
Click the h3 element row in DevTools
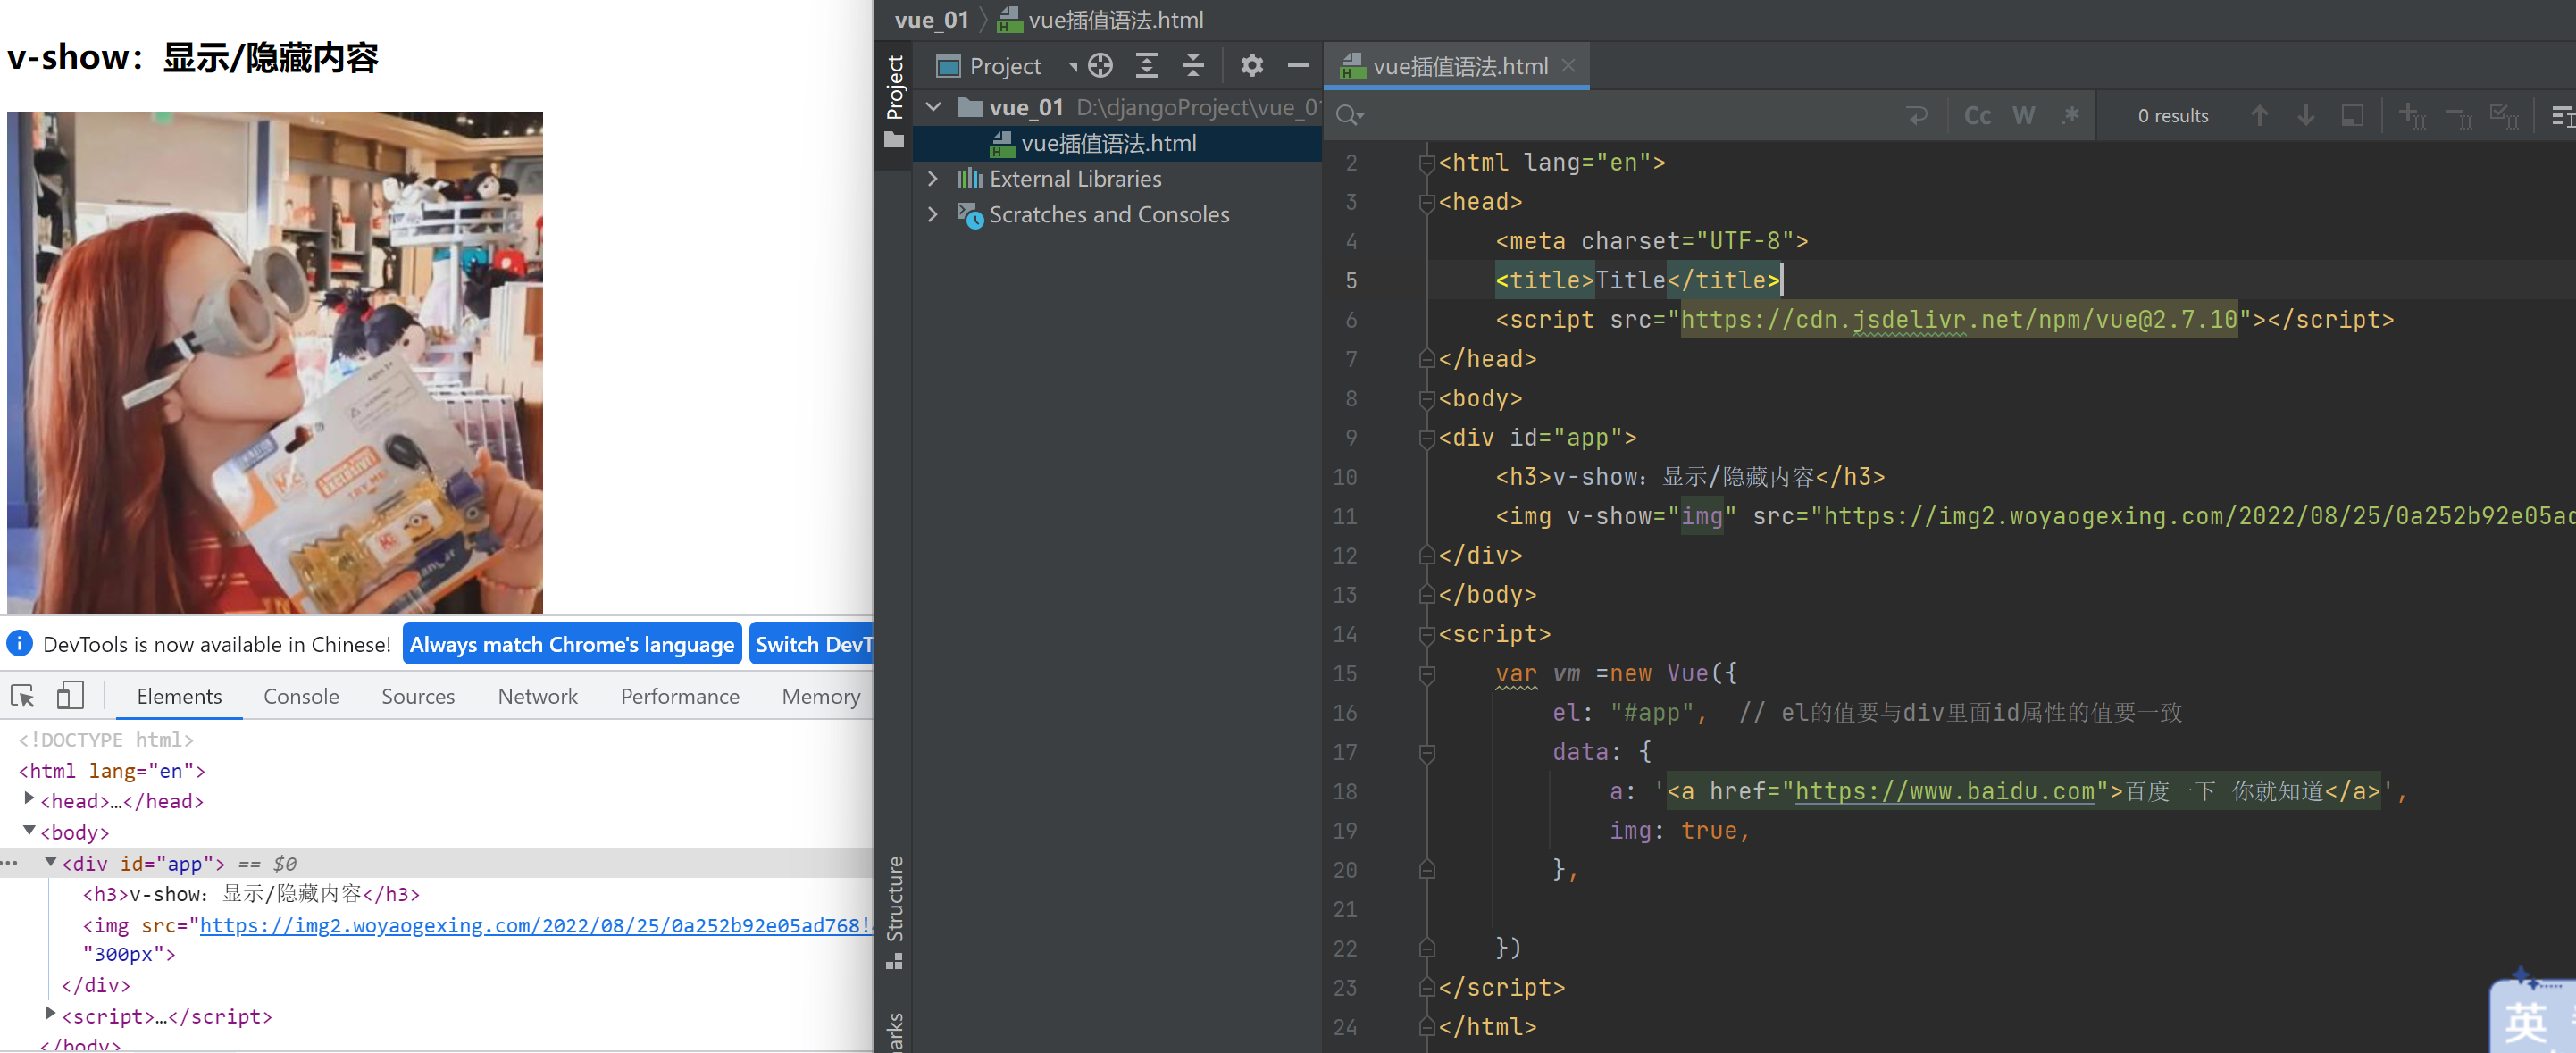(250, 894)
